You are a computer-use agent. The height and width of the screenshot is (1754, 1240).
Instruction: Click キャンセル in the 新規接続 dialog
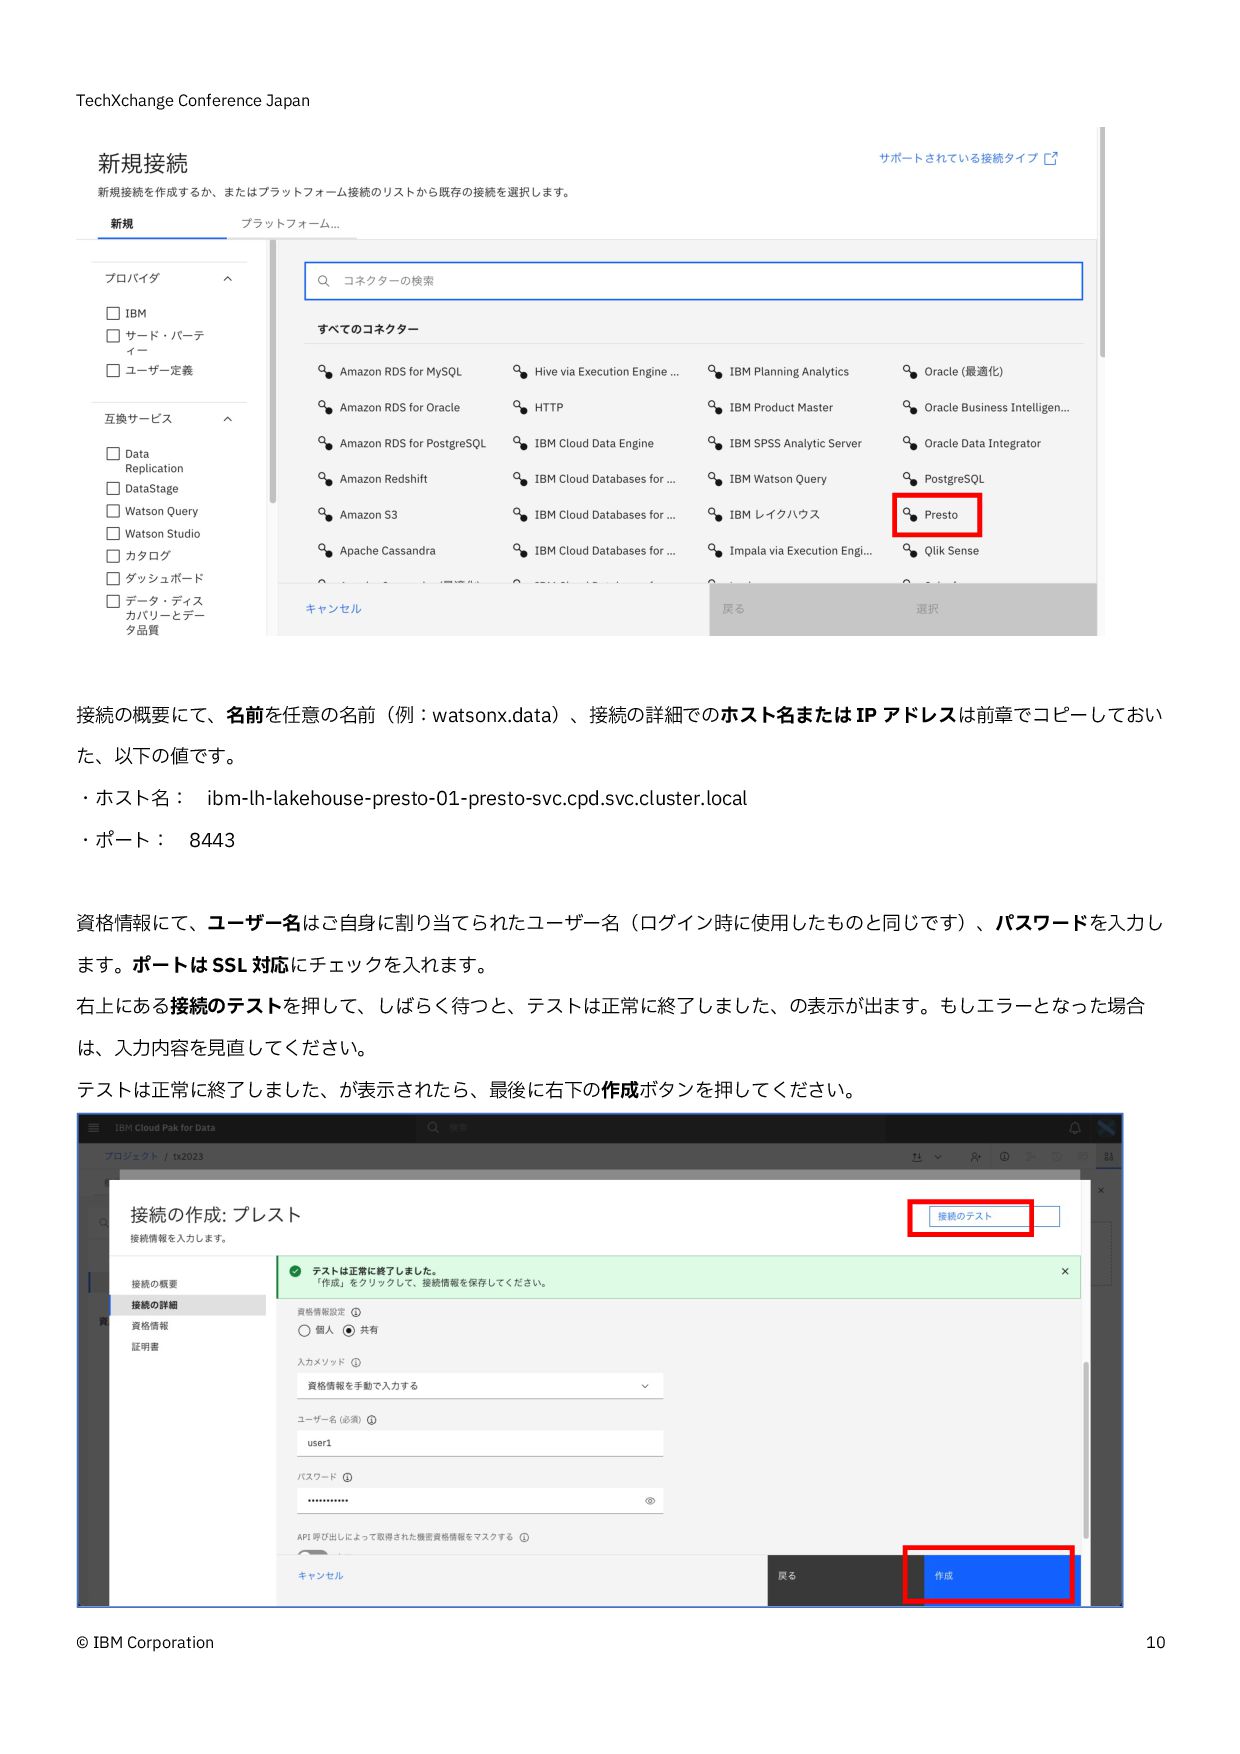click(333, 608)
